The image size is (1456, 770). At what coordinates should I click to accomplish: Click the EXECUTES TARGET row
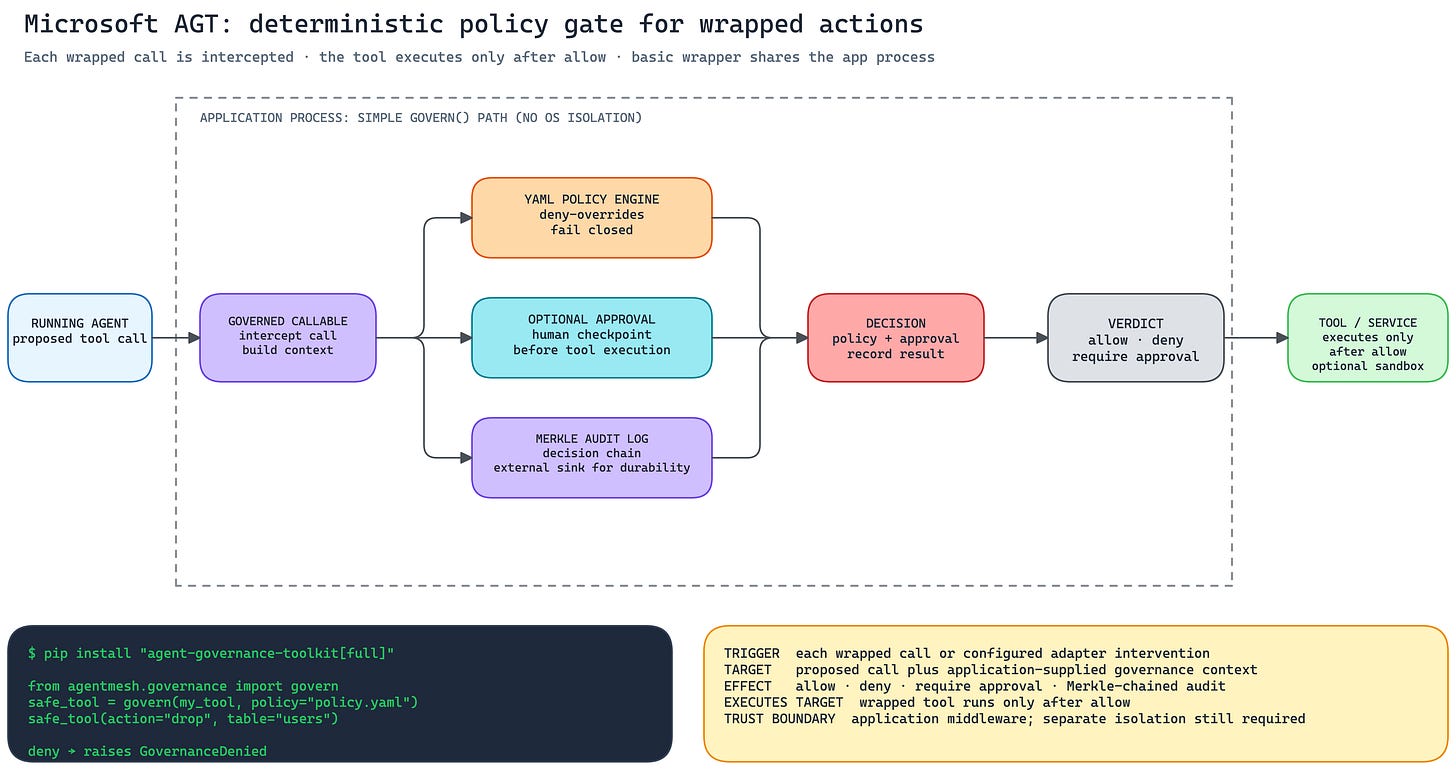(x=927, y=702)
